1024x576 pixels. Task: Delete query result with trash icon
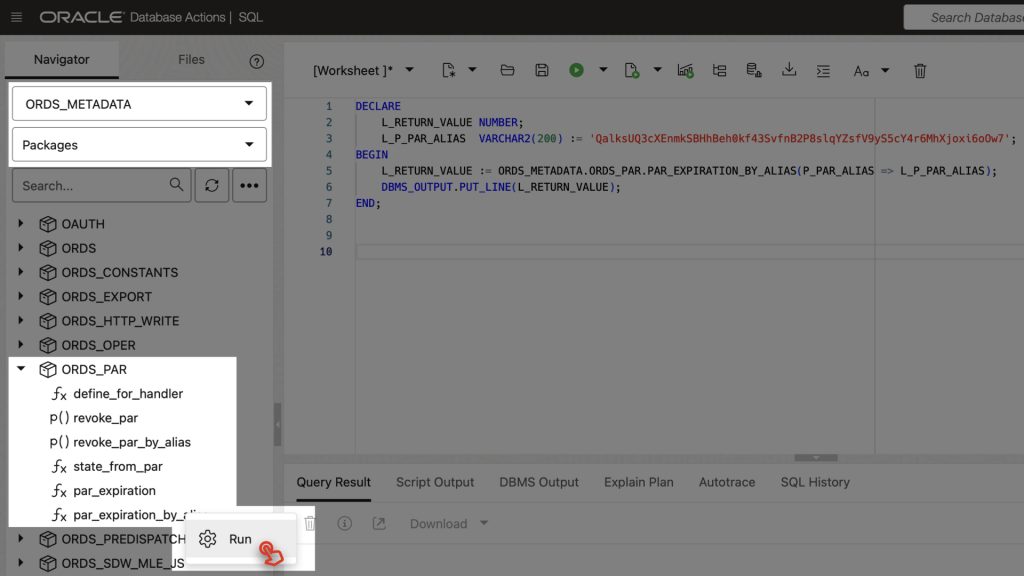pyautogui.click(x=310, y=523)
